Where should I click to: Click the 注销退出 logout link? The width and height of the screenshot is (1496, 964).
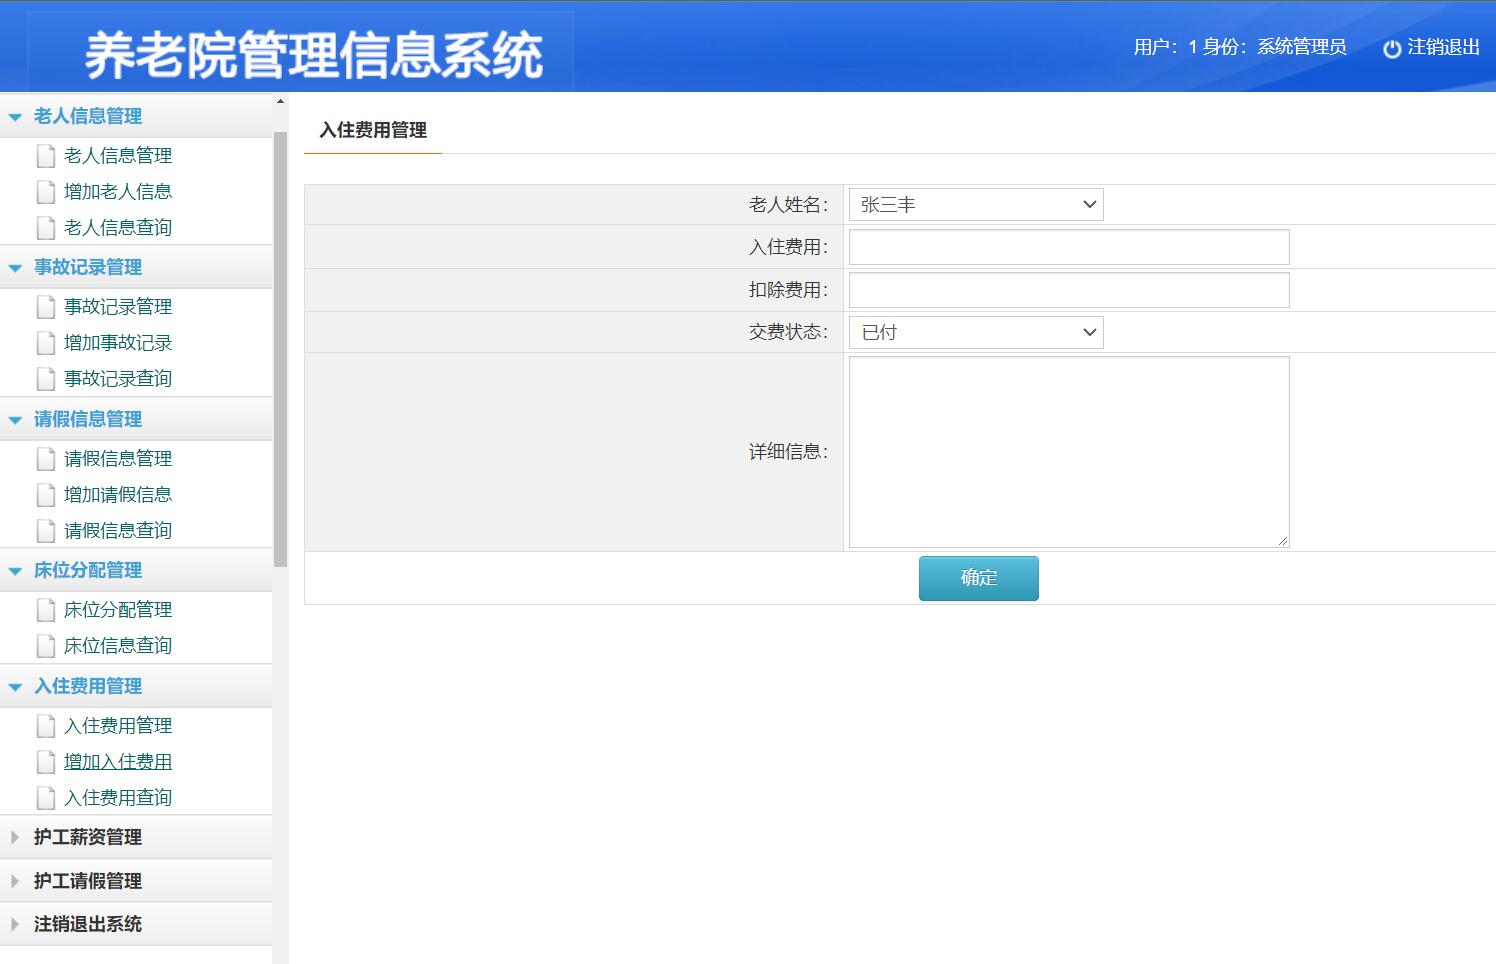[1441, 47]
